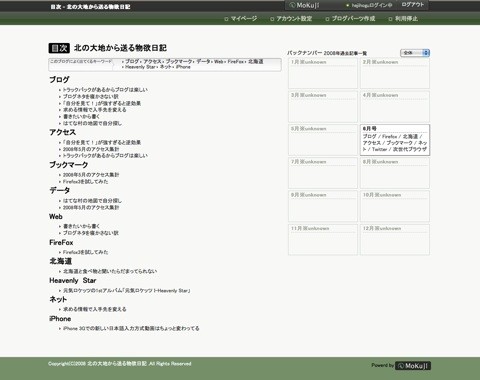Click the Heavenly Star keyword in the keyword box
The image size is (480, 380).
pyautogui.click(x=140, y=67)
